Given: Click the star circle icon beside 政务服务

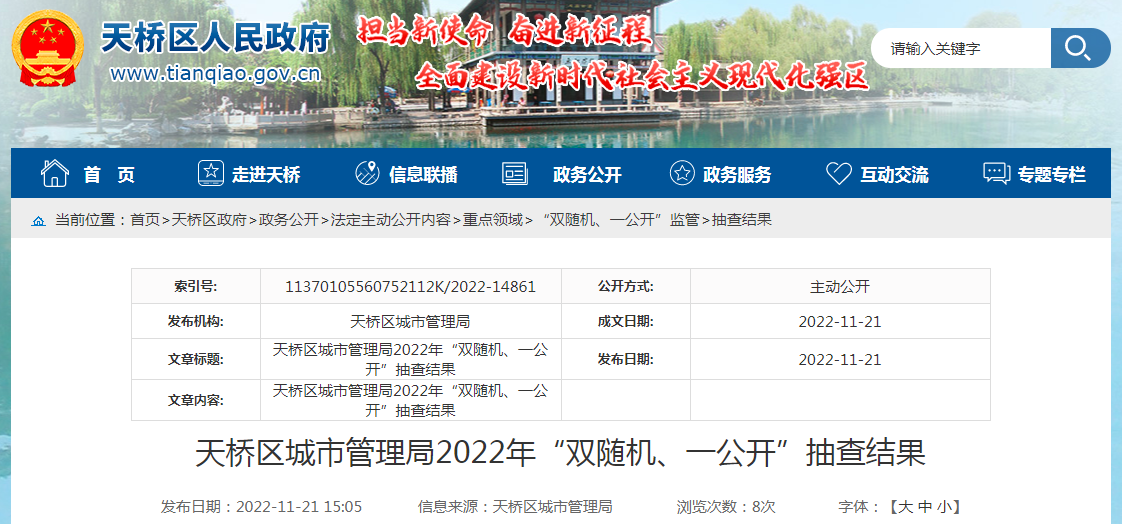Looking at the screenshot, I should point(682,173).
